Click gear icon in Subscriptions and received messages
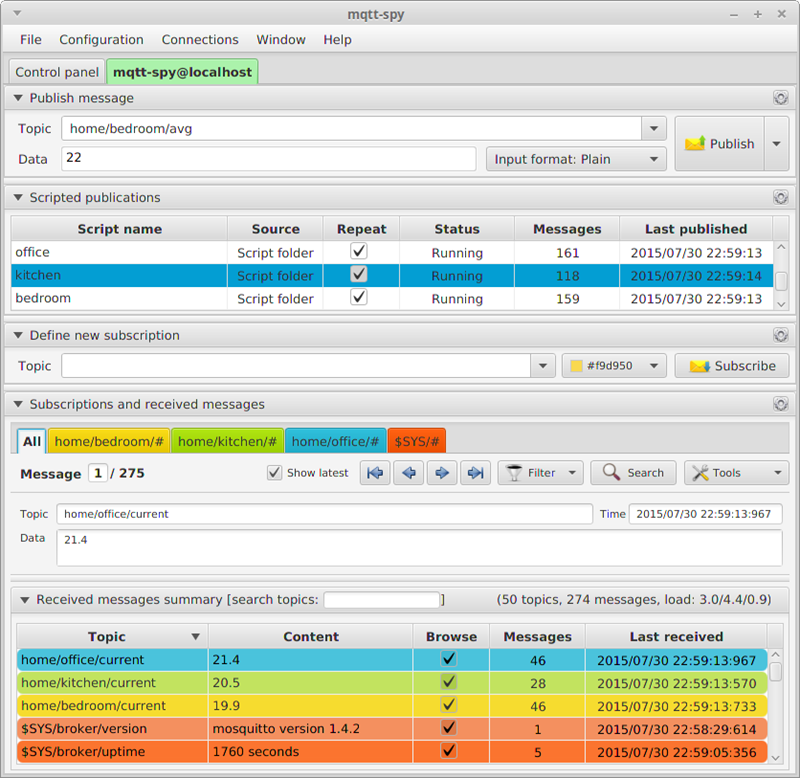 coord(780,404)
